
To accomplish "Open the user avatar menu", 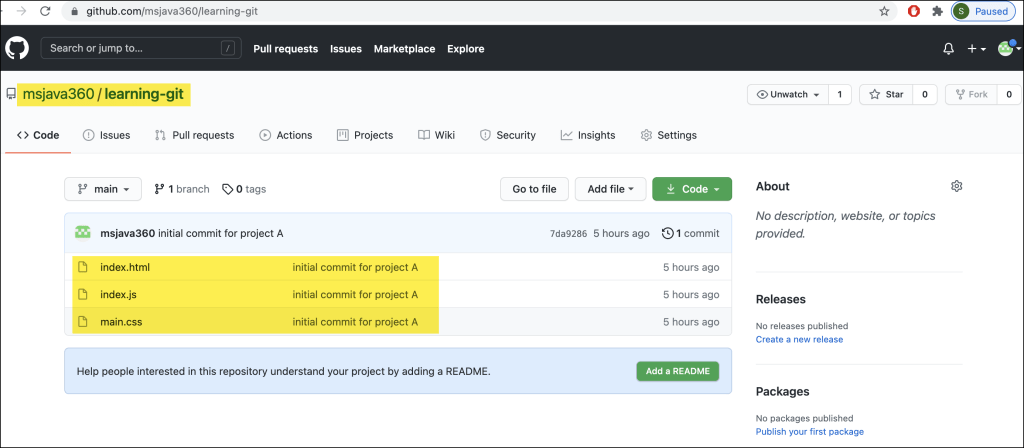I will point(1009,48).
